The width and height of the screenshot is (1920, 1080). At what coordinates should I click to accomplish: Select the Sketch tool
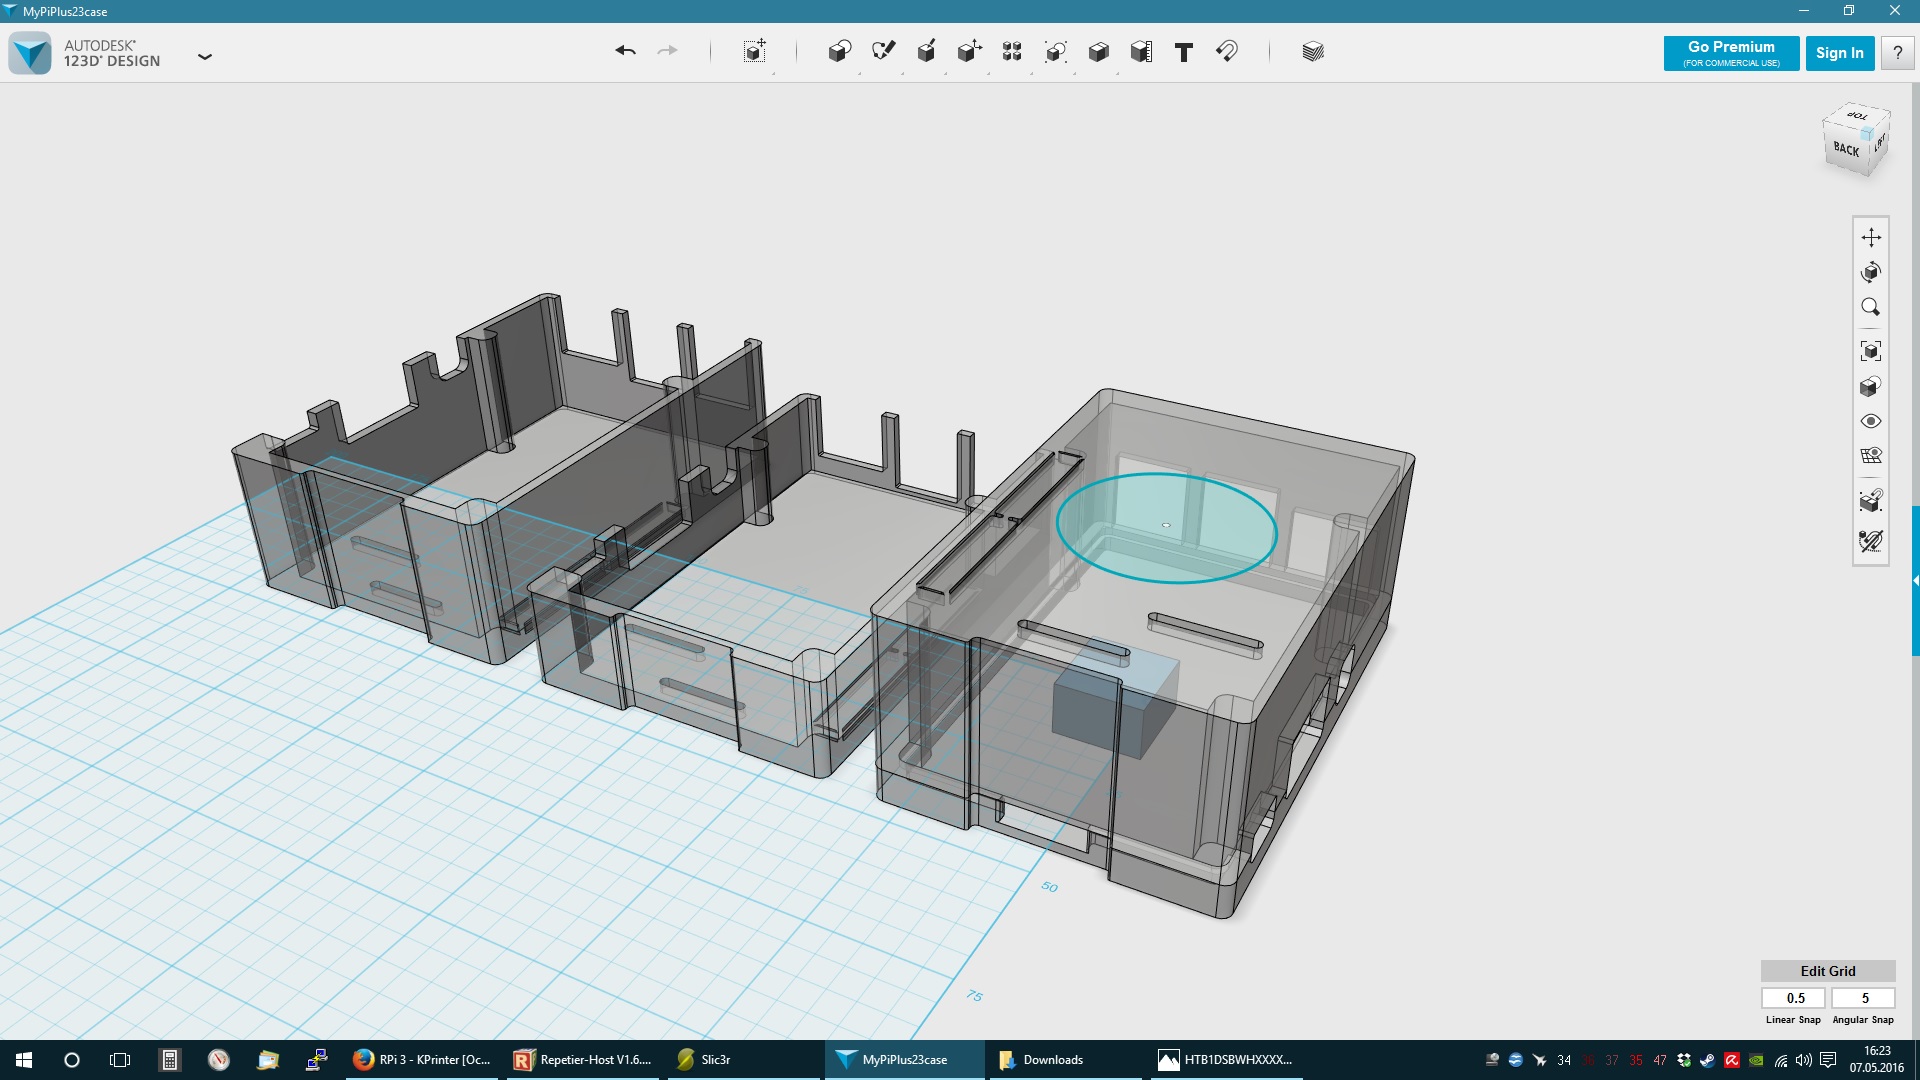click(882, 51)
